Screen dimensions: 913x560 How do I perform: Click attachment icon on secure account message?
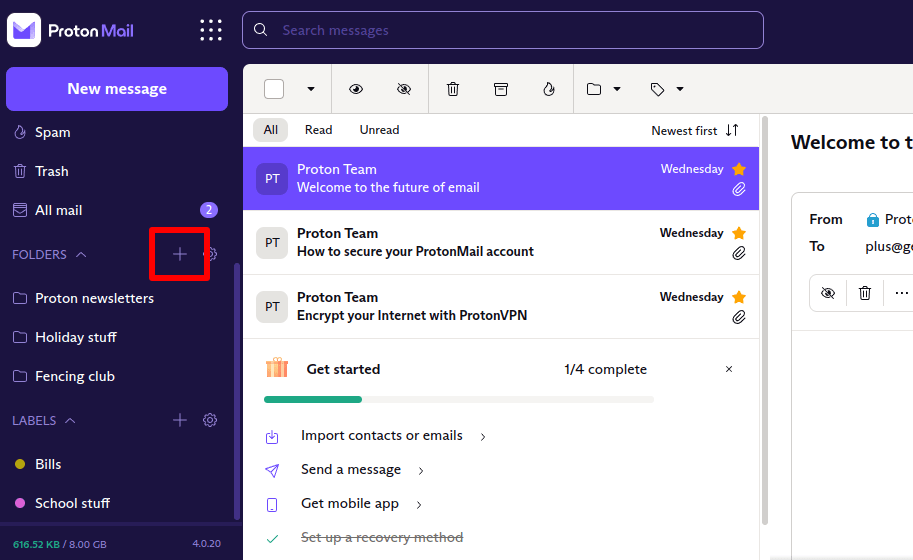[x=739, y=253]
